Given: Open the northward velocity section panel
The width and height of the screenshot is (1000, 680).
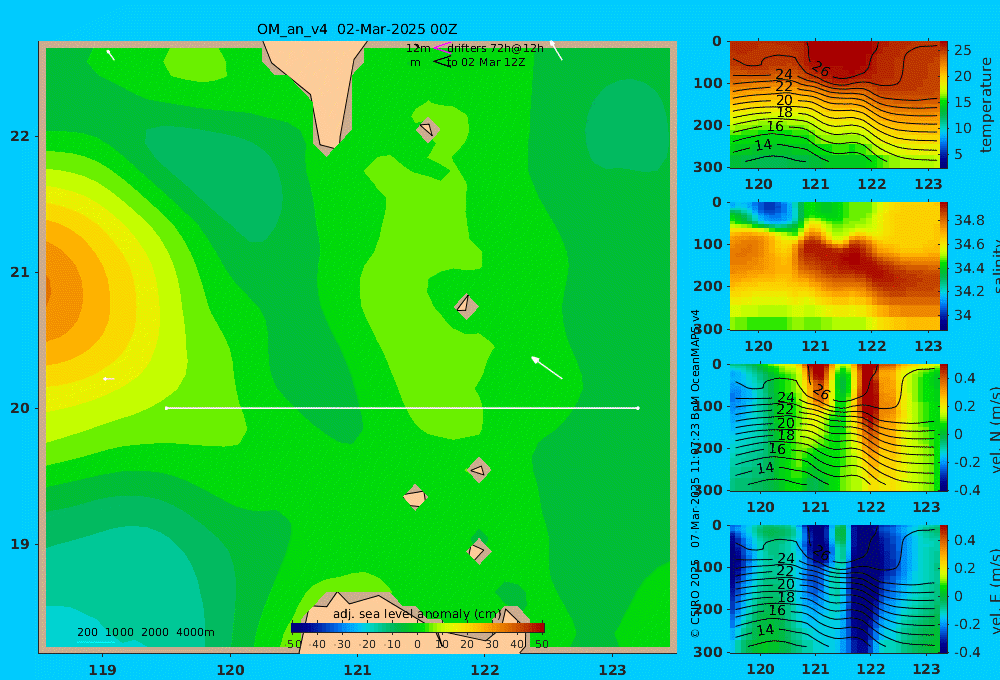Looking at the screenshot, I should tap(834, 427).
